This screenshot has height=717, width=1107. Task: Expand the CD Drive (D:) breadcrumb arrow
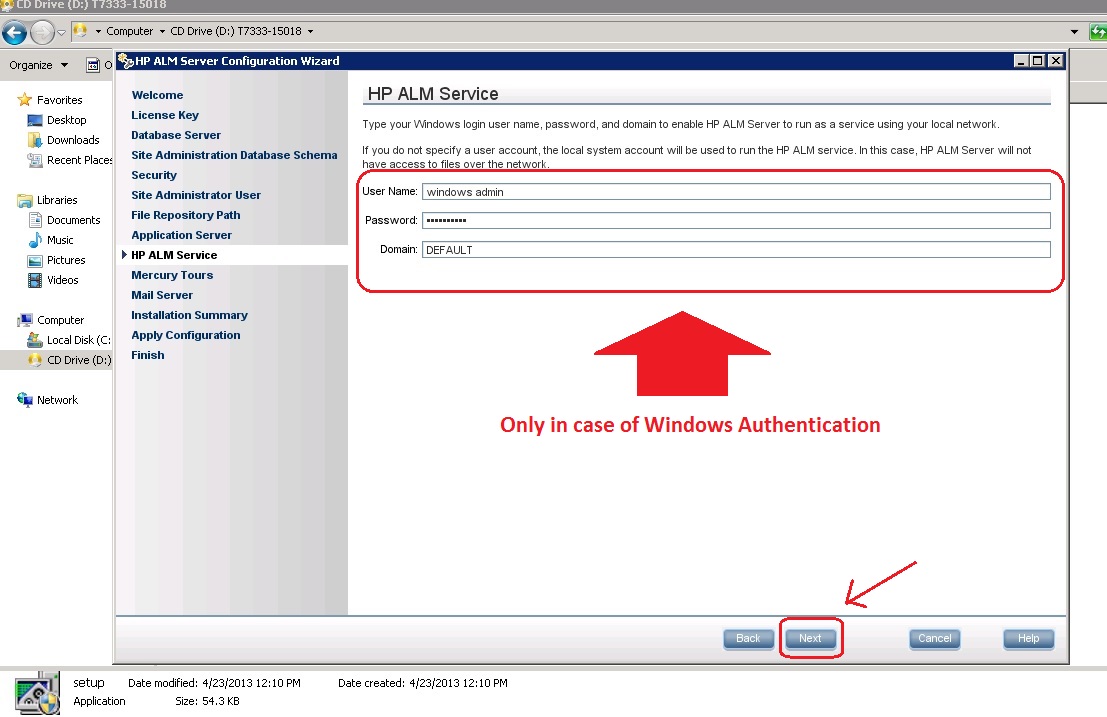point(310,32)
